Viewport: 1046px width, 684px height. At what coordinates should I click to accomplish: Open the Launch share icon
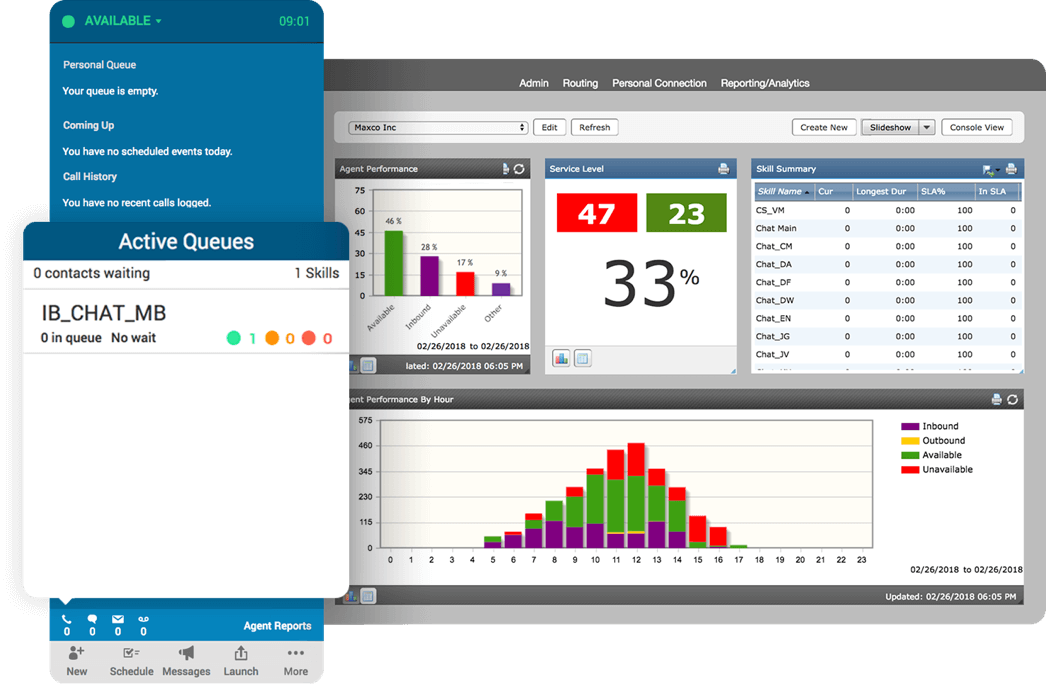pyautogui.click(x=241, y=654)
